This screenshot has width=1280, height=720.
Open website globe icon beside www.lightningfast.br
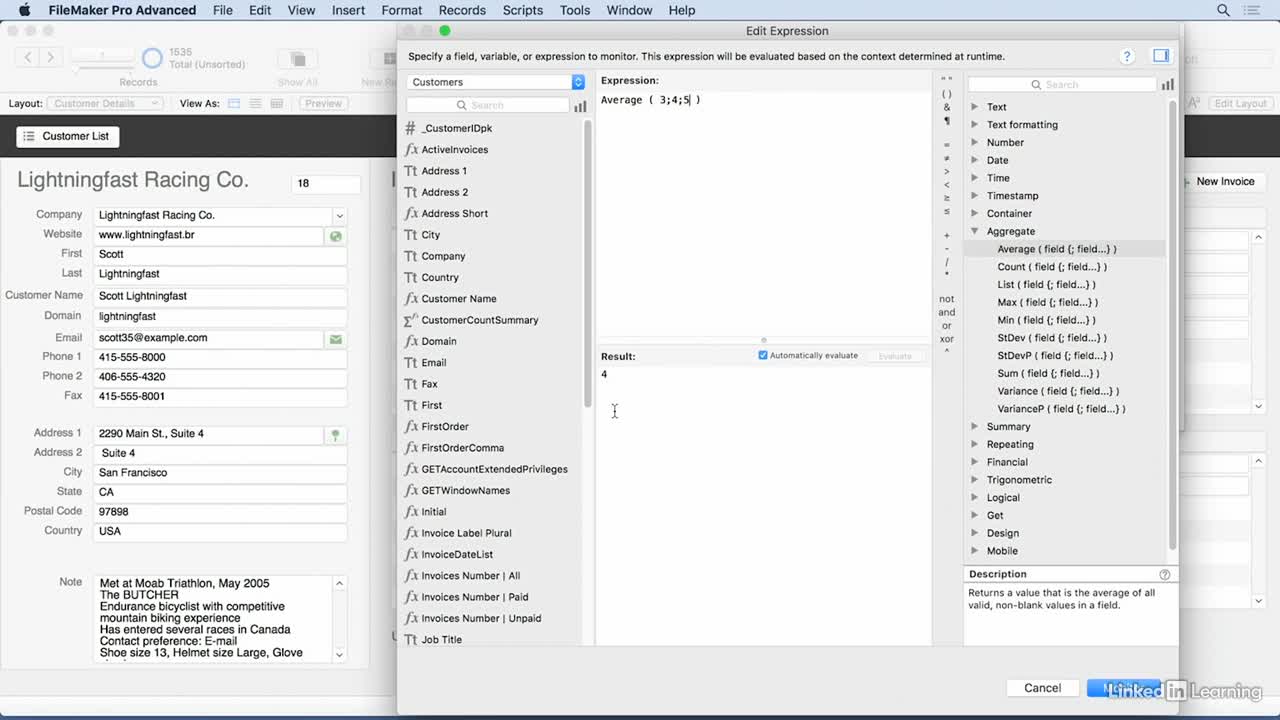(x=336, y=236)
